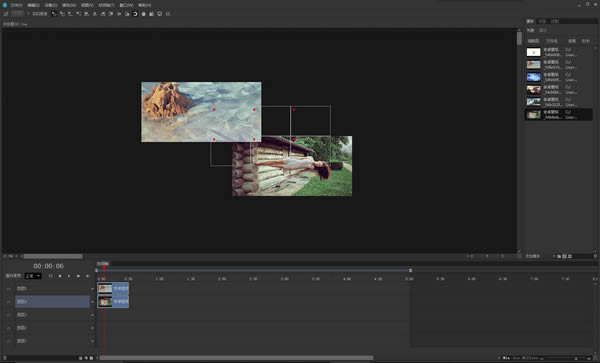Click the rightmost small icon below the track list
The image size is (600, 363).
pyautogui.click(x=91, y=358)
